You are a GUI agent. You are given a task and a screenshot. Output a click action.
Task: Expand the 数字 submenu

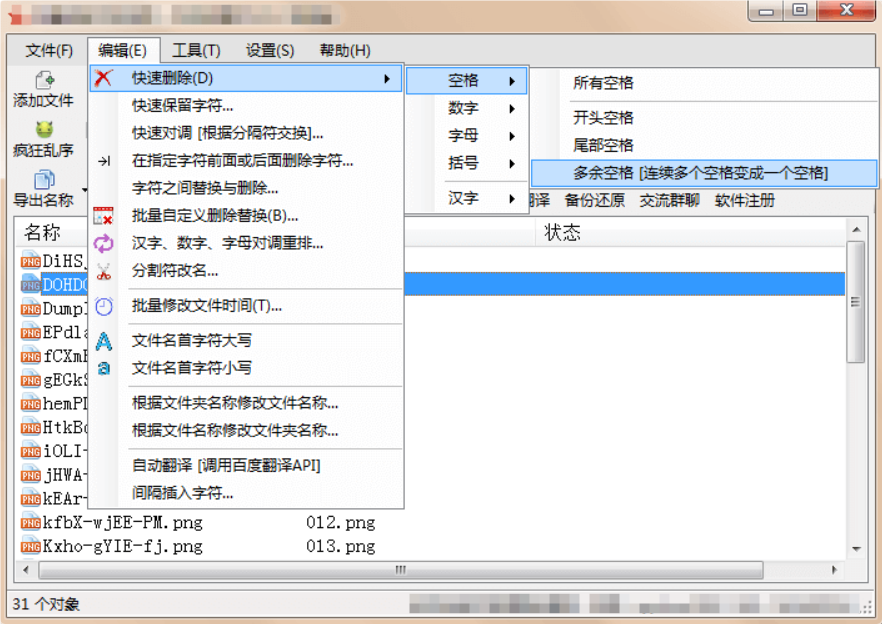(x=466, y=108)
